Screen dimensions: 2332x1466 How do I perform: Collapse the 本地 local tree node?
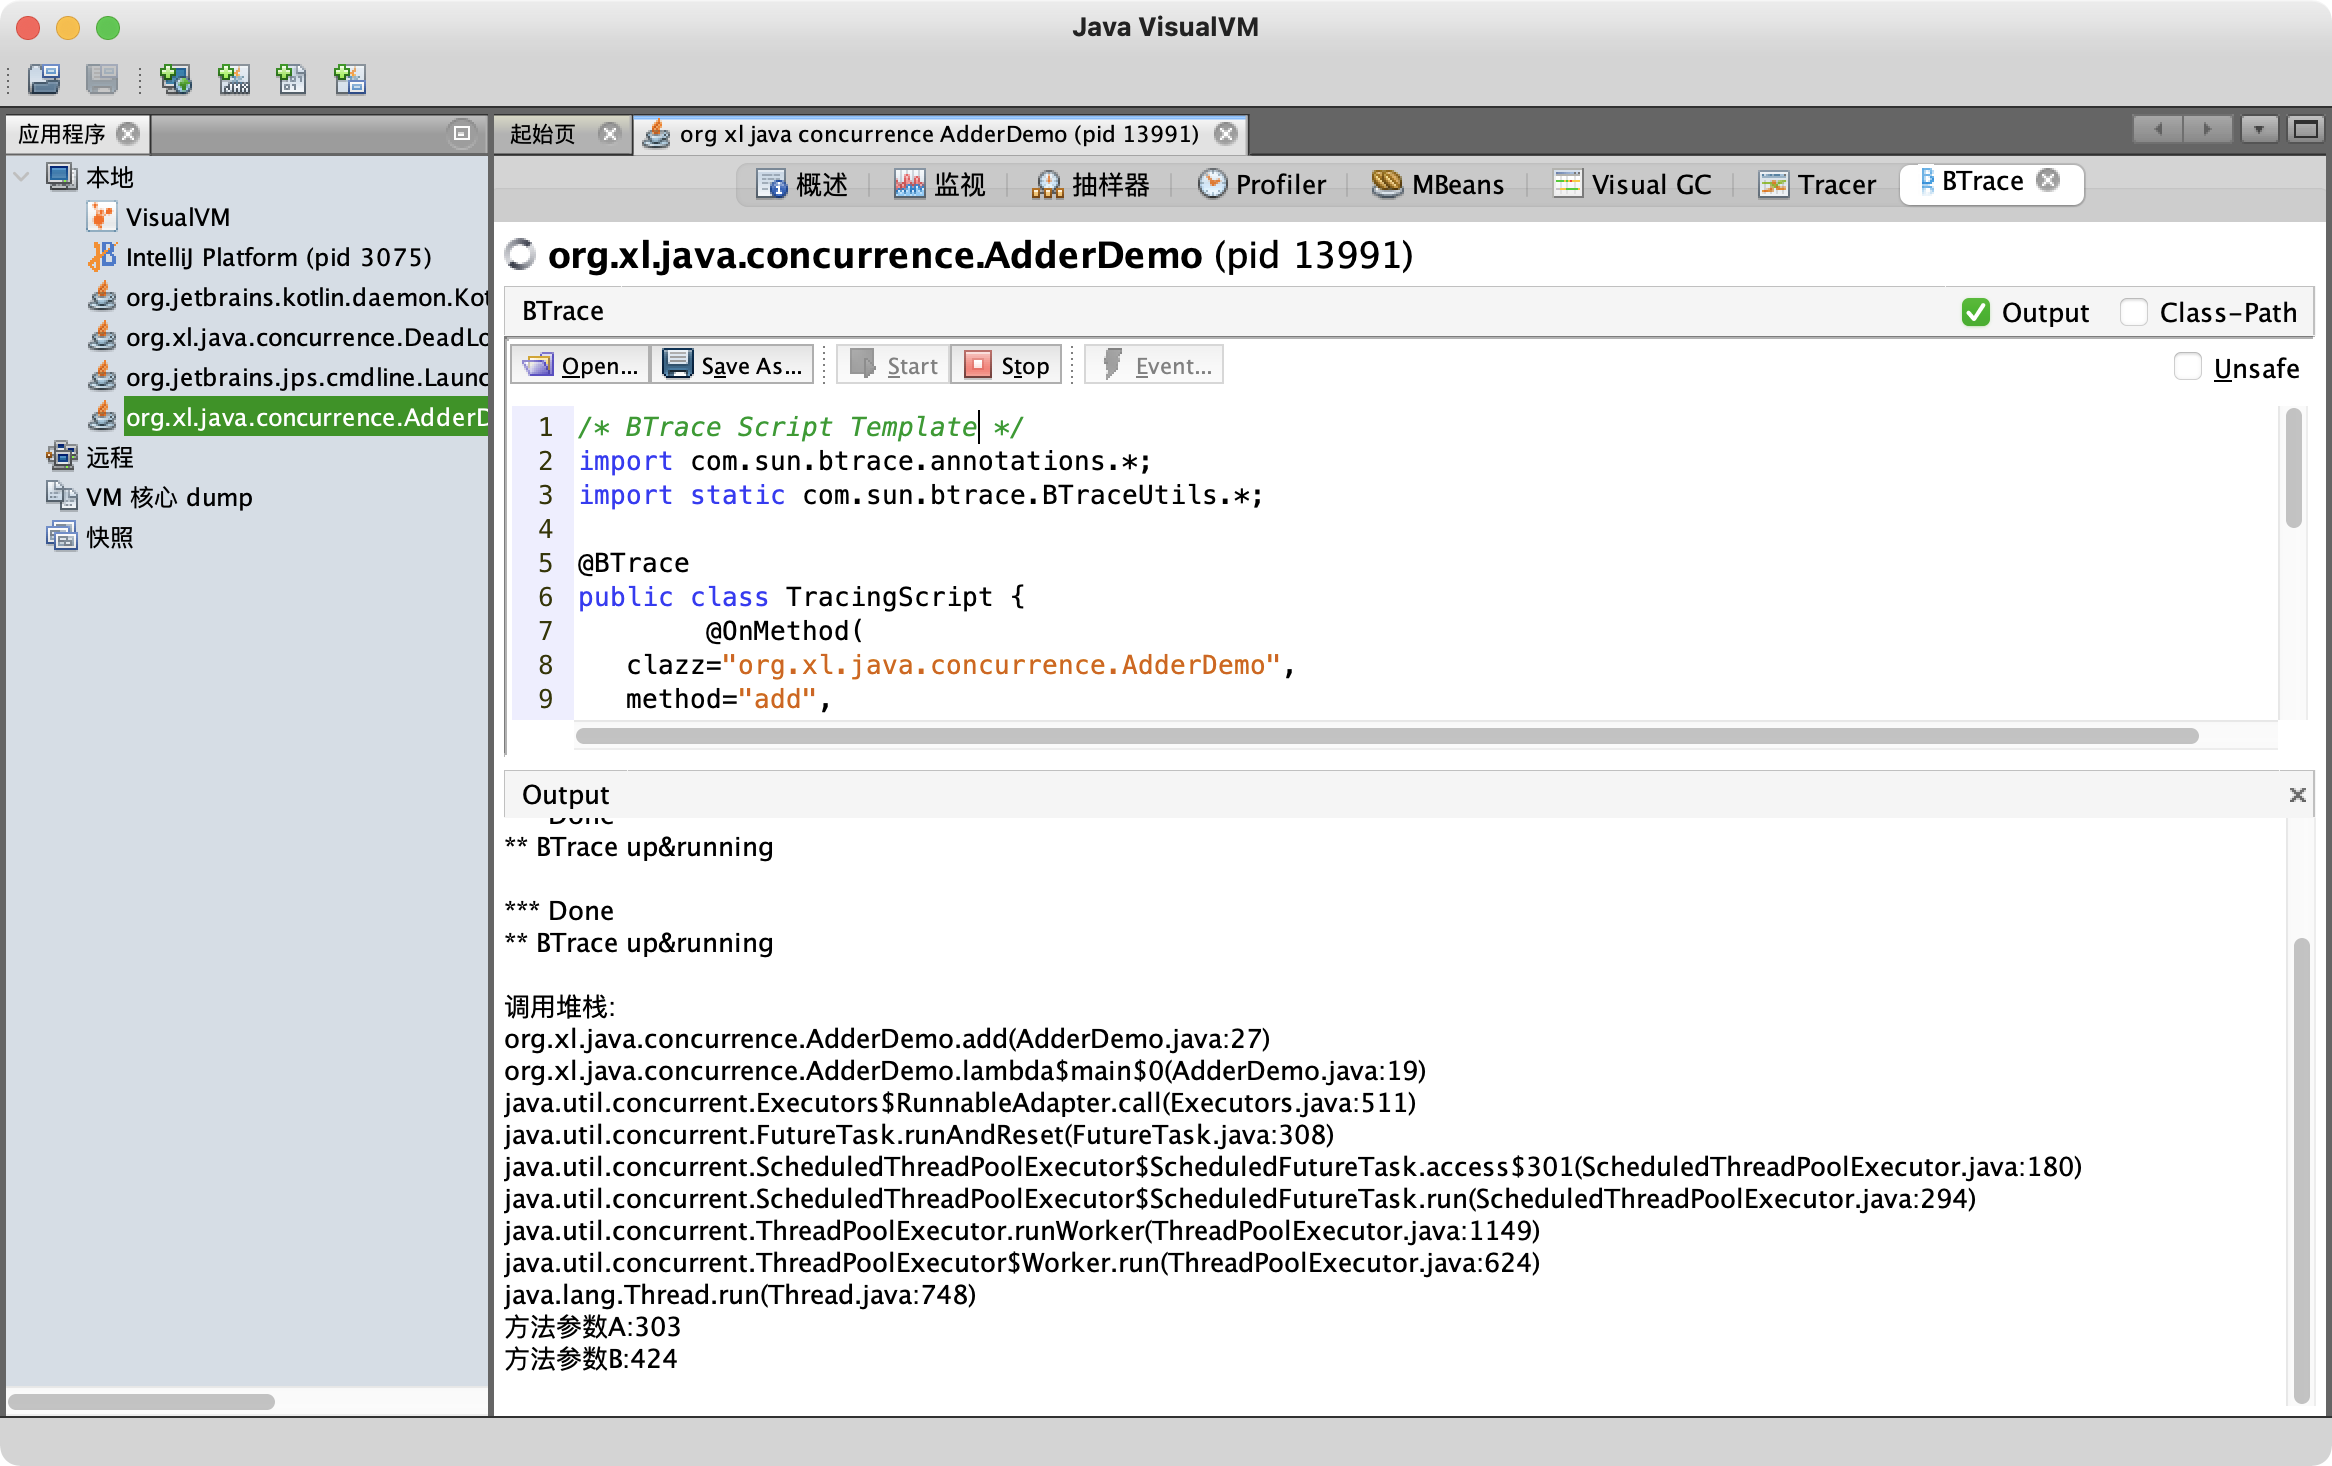(21, 177)
